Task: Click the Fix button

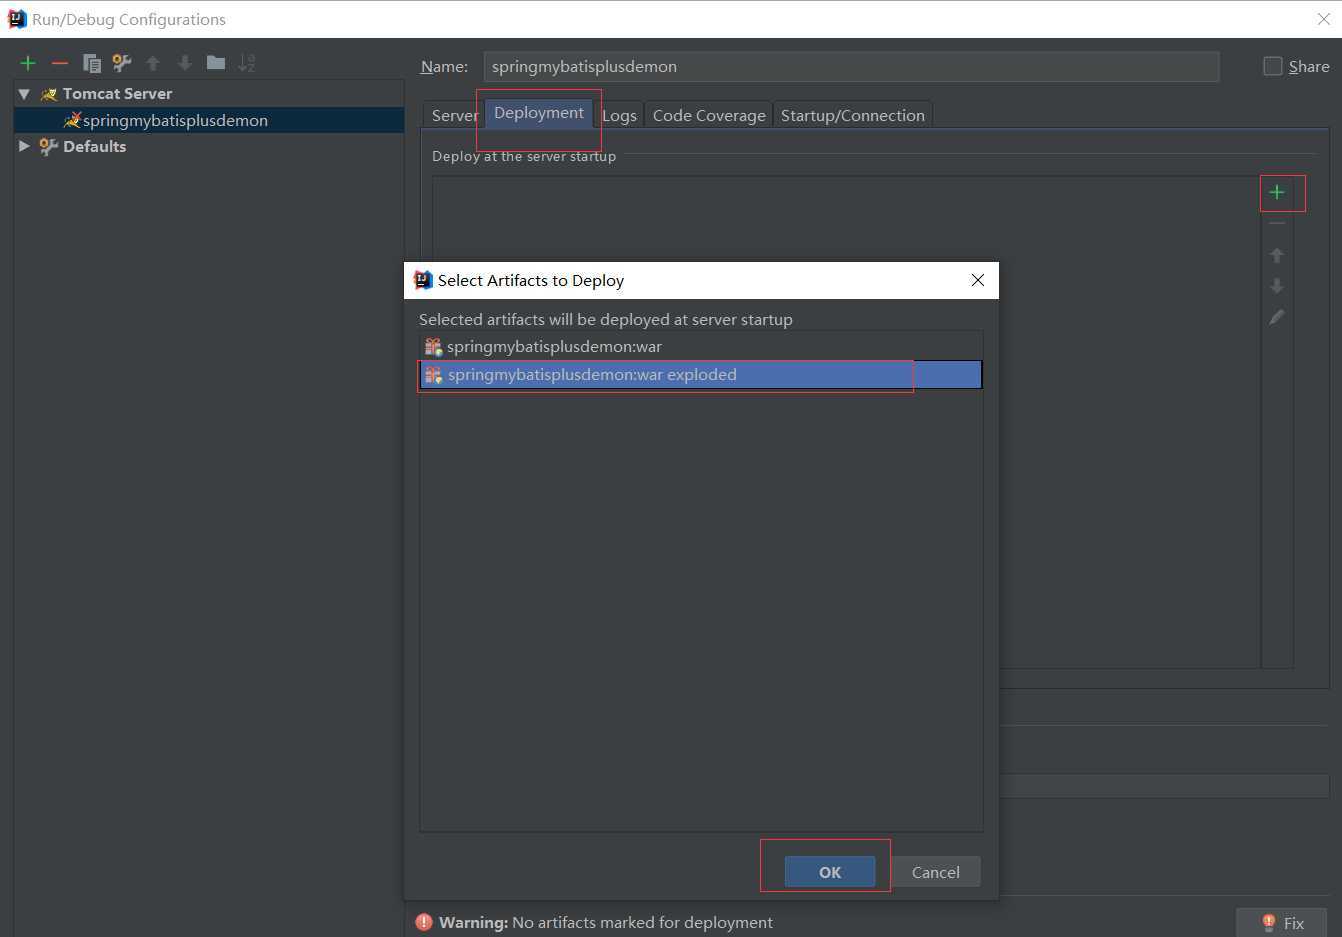Action: pos(1282,922)
